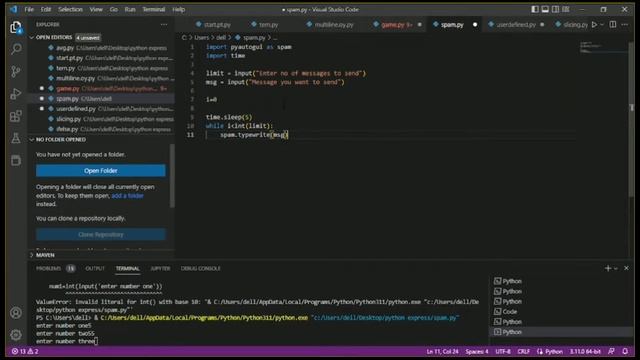Image resolution: width=640 pixels, height=360 pixels.
Task: Click the editor minimap
Action: pos(603,47)
